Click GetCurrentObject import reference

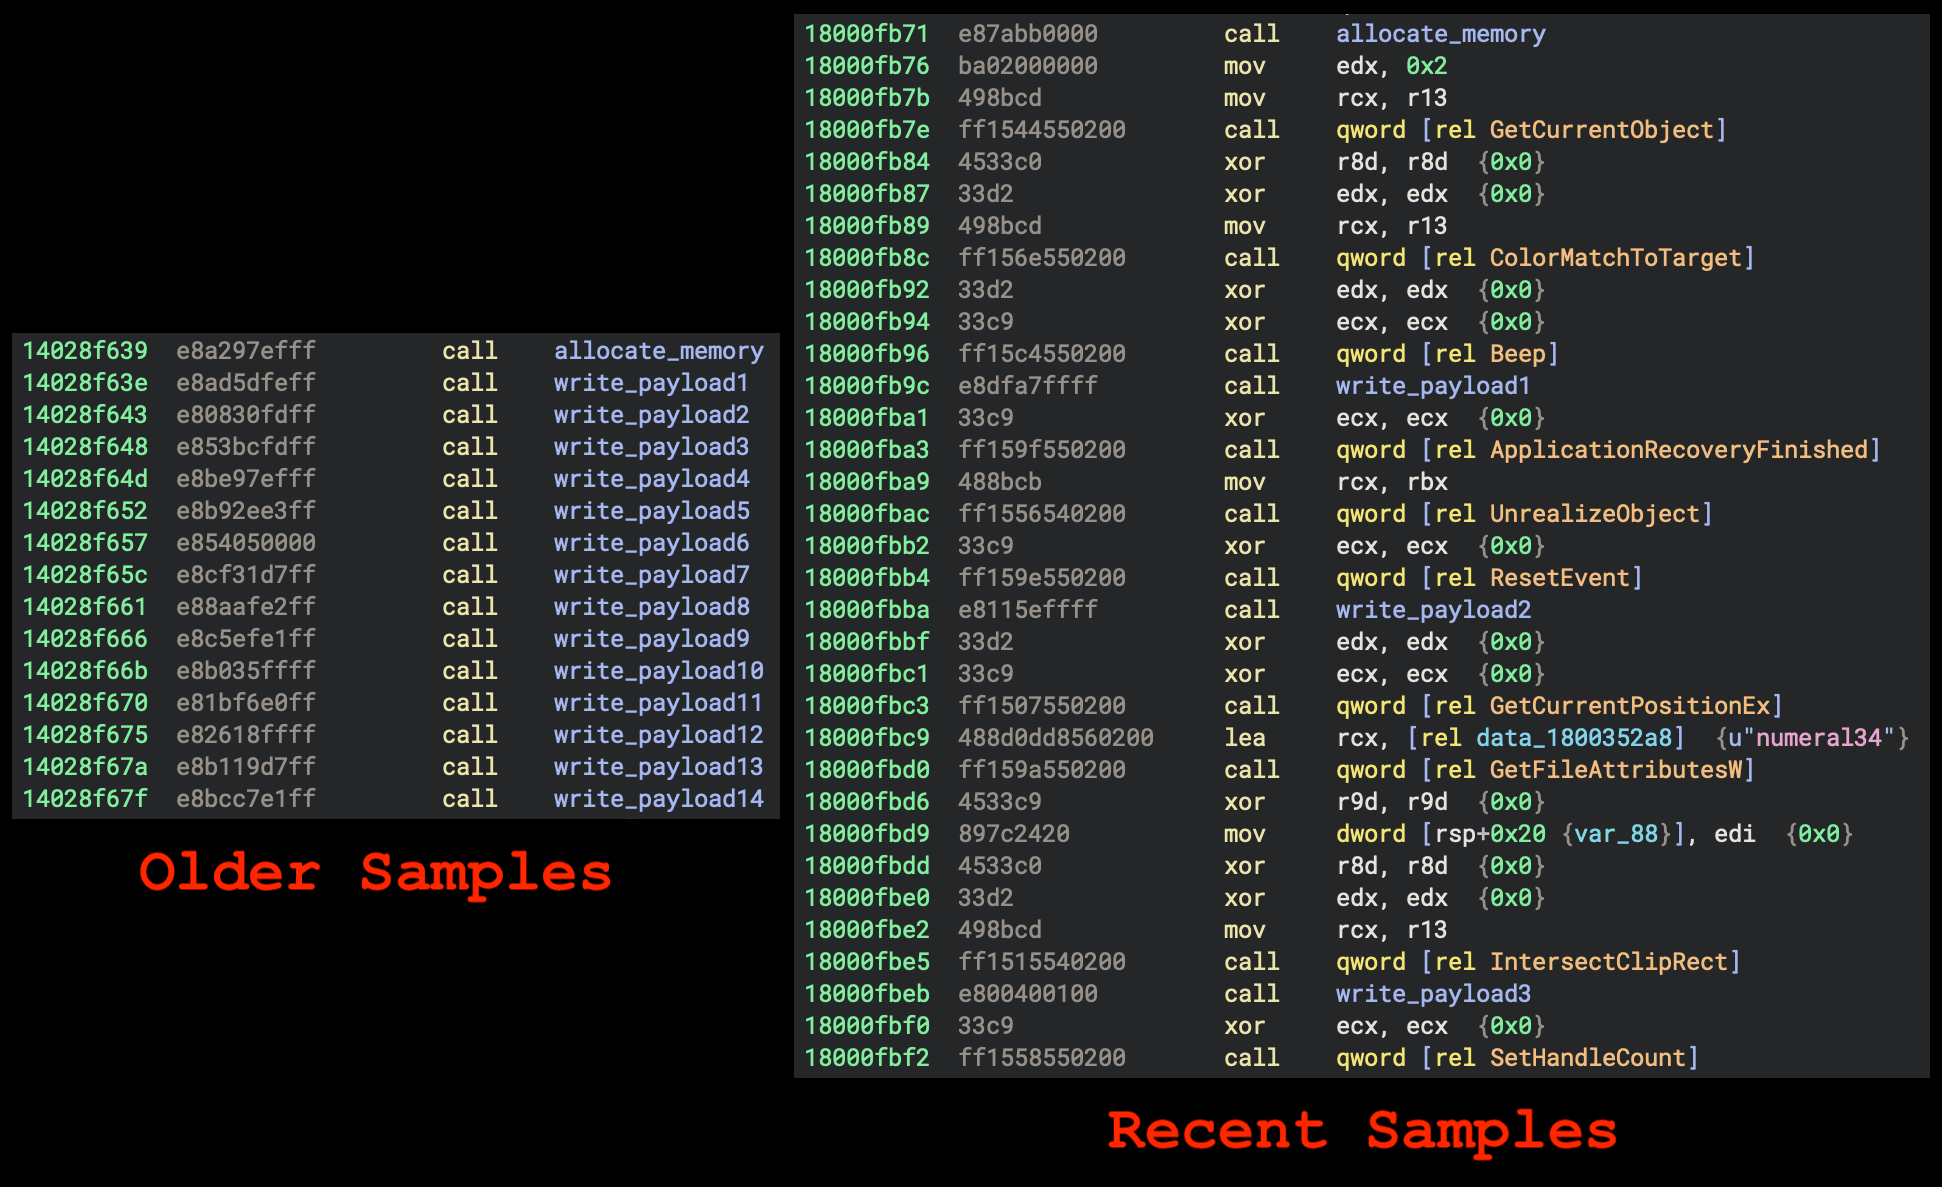[1601, 130]
